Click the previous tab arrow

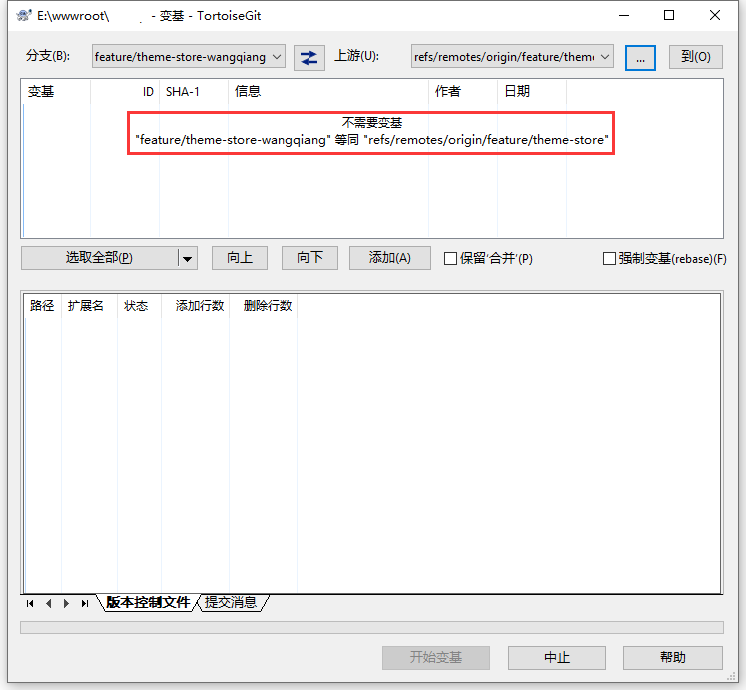48,603
